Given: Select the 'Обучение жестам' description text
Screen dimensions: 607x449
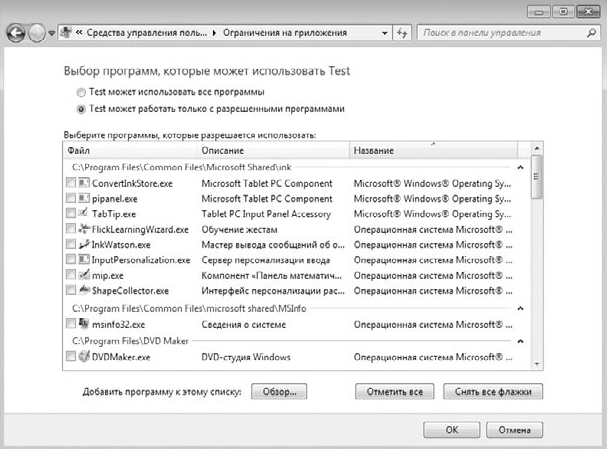Looking at the screenshot, I should tap(240, 230).
